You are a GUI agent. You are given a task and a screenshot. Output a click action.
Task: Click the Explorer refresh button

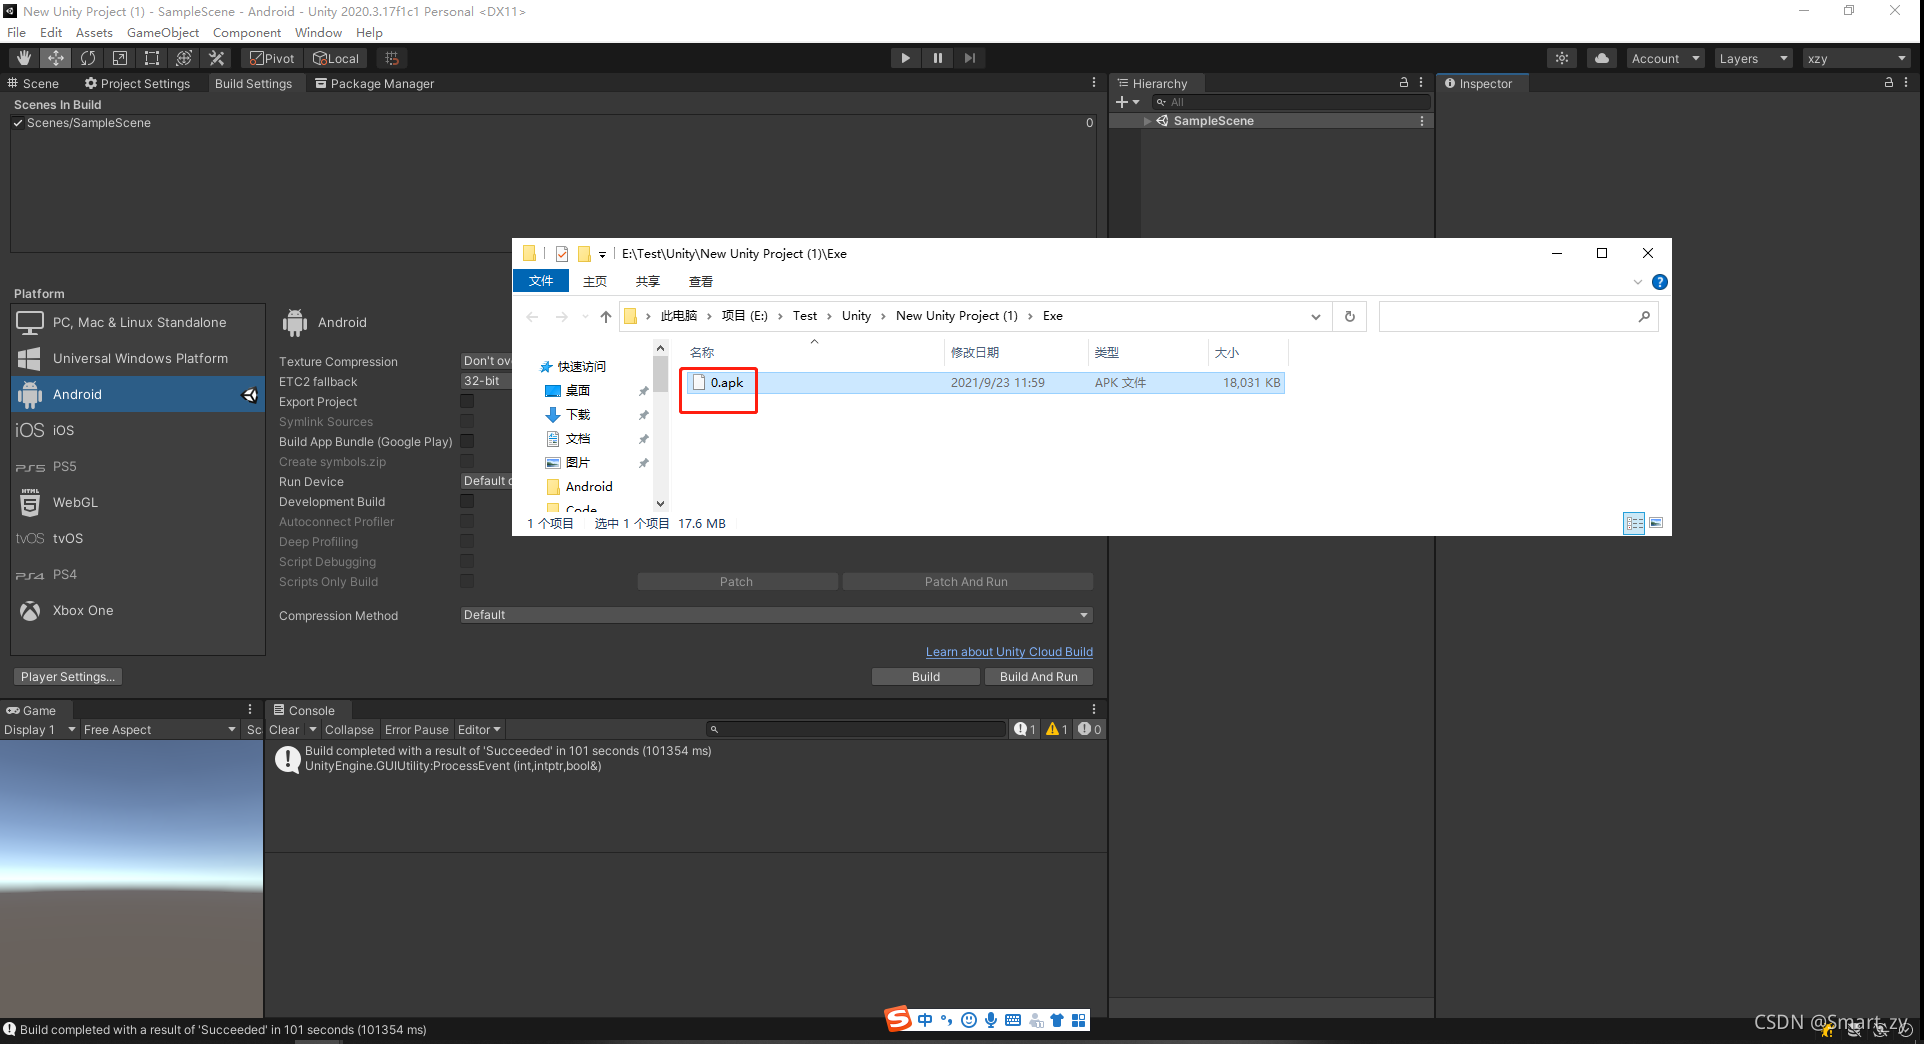[1350, 316]
